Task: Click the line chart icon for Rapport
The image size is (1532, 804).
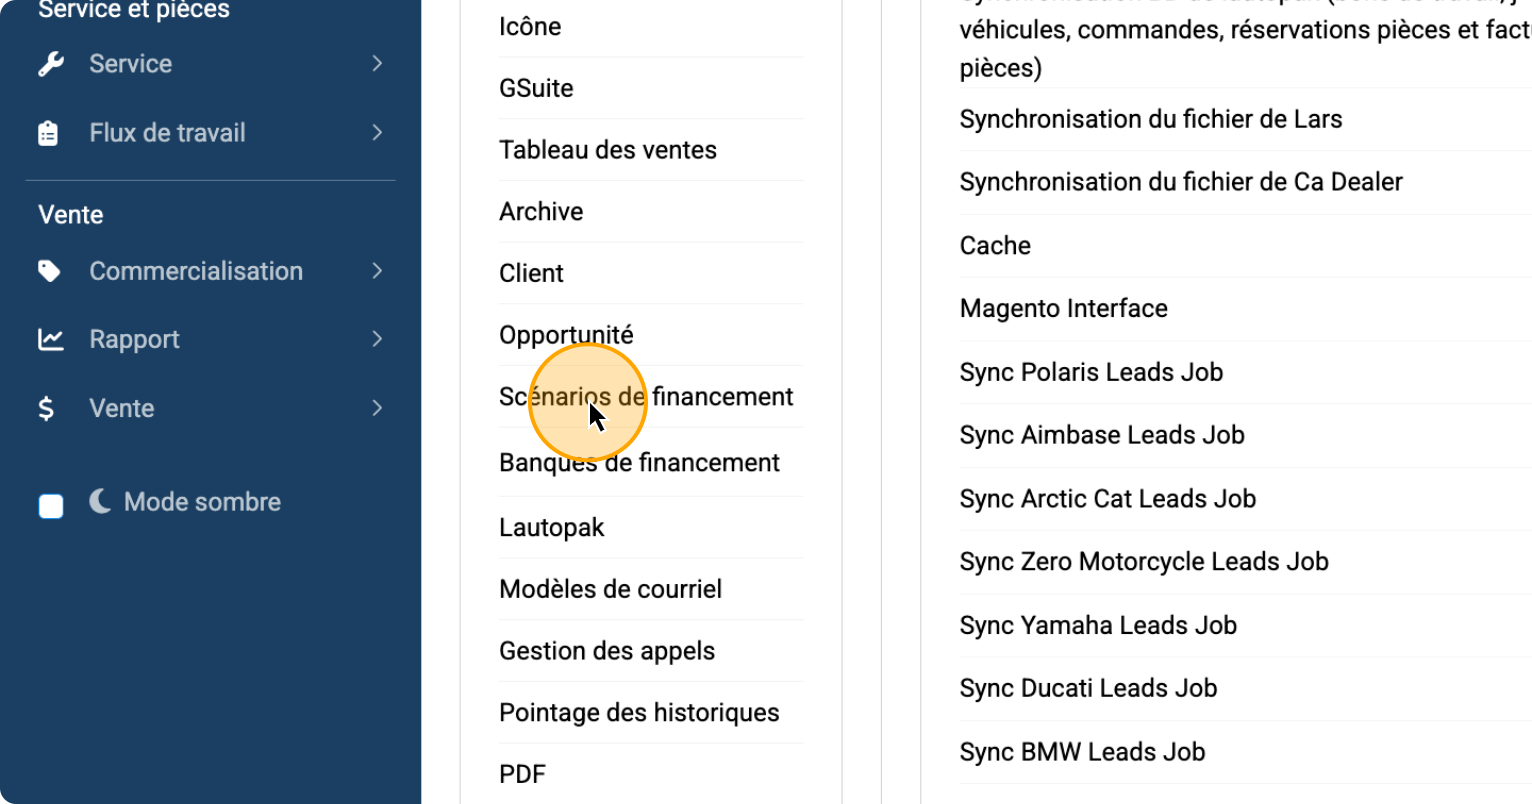Action: pyautogui.click(x=50, y=339)
